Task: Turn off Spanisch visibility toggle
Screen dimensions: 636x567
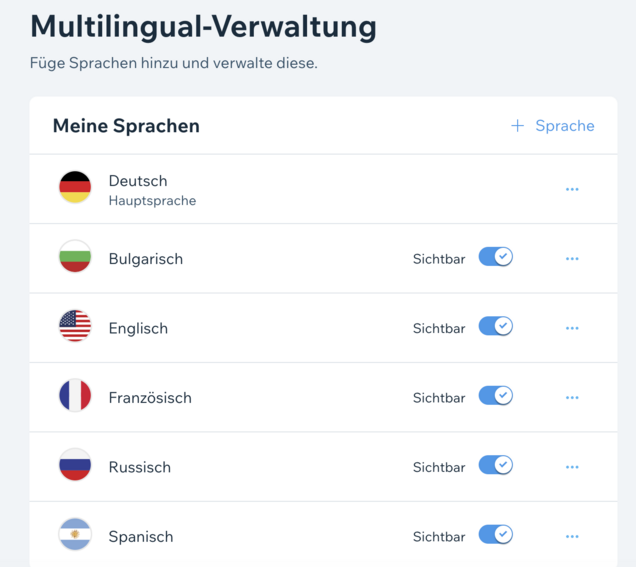Action: (496, 534)
